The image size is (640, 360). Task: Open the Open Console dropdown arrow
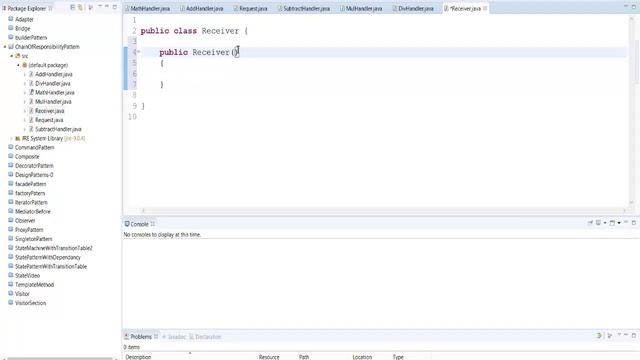pos(619,223)
